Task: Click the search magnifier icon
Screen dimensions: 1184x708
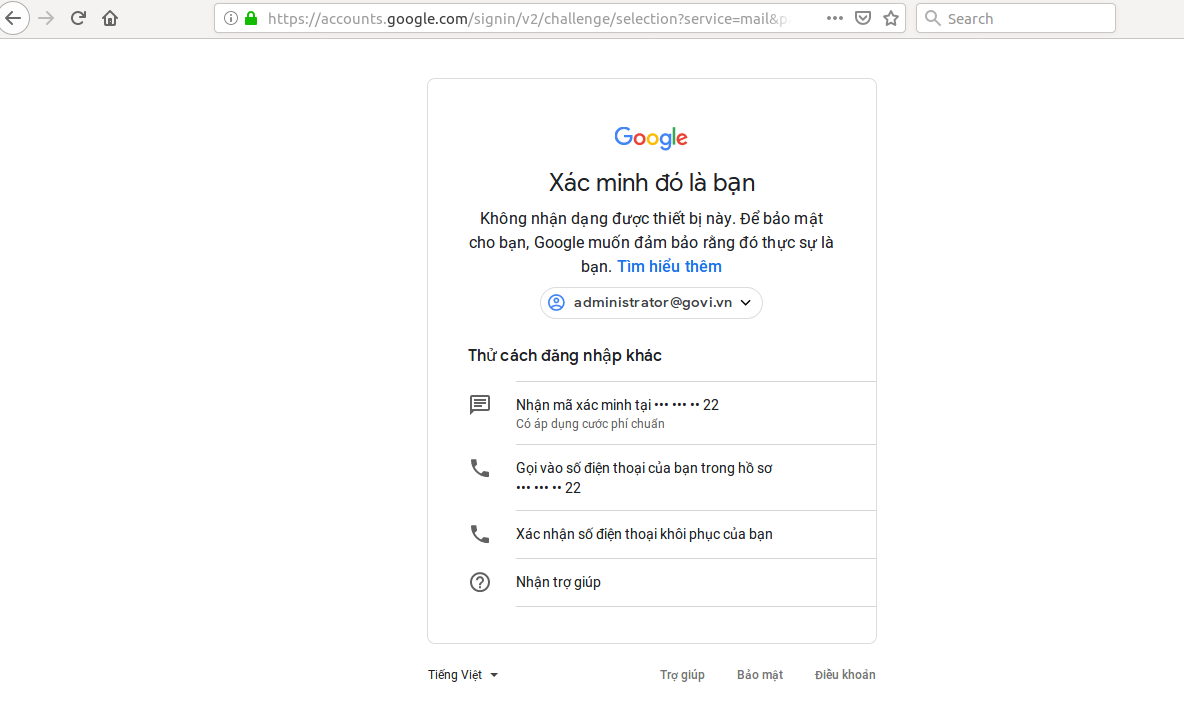Action: tap(933, 18)
